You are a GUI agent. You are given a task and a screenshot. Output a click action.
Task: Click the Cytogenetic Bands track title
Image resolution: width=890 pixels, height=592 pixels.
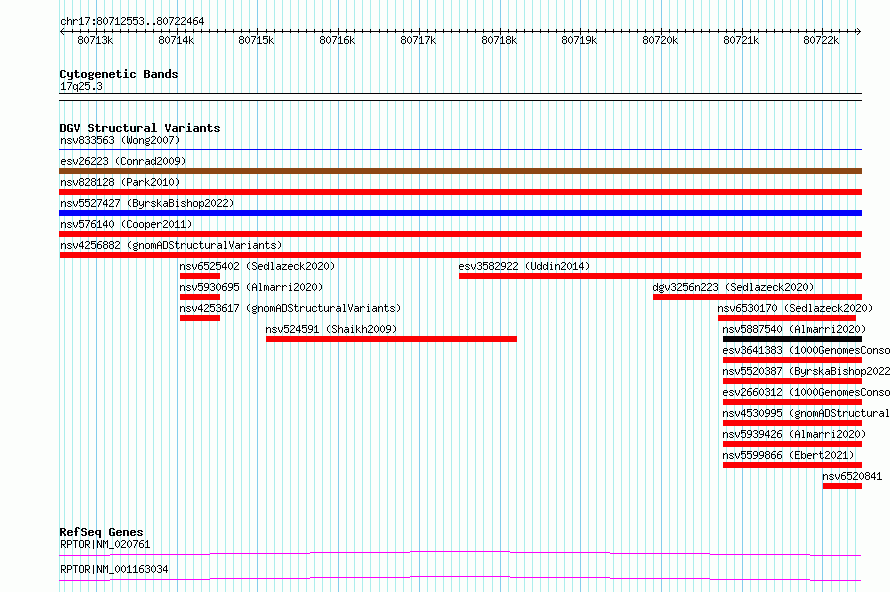119,74
